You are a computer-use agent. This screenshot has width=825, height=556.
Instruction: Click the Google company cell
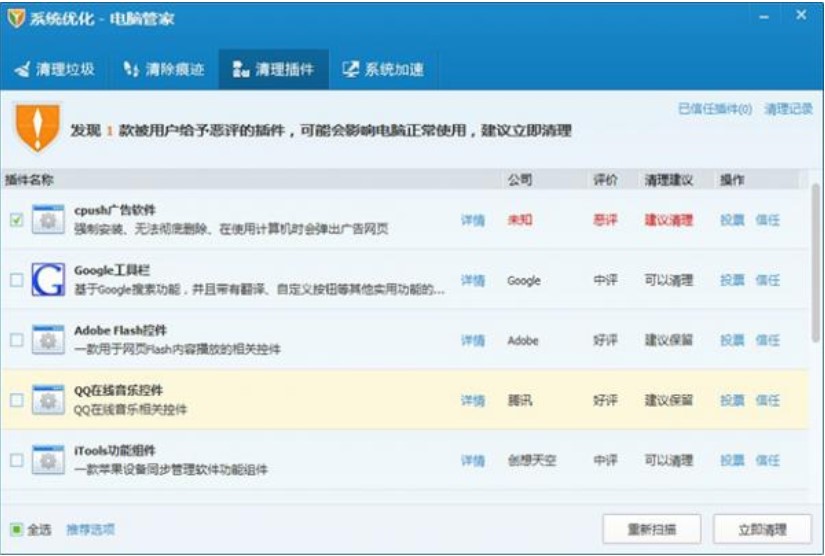coord(524,280)
